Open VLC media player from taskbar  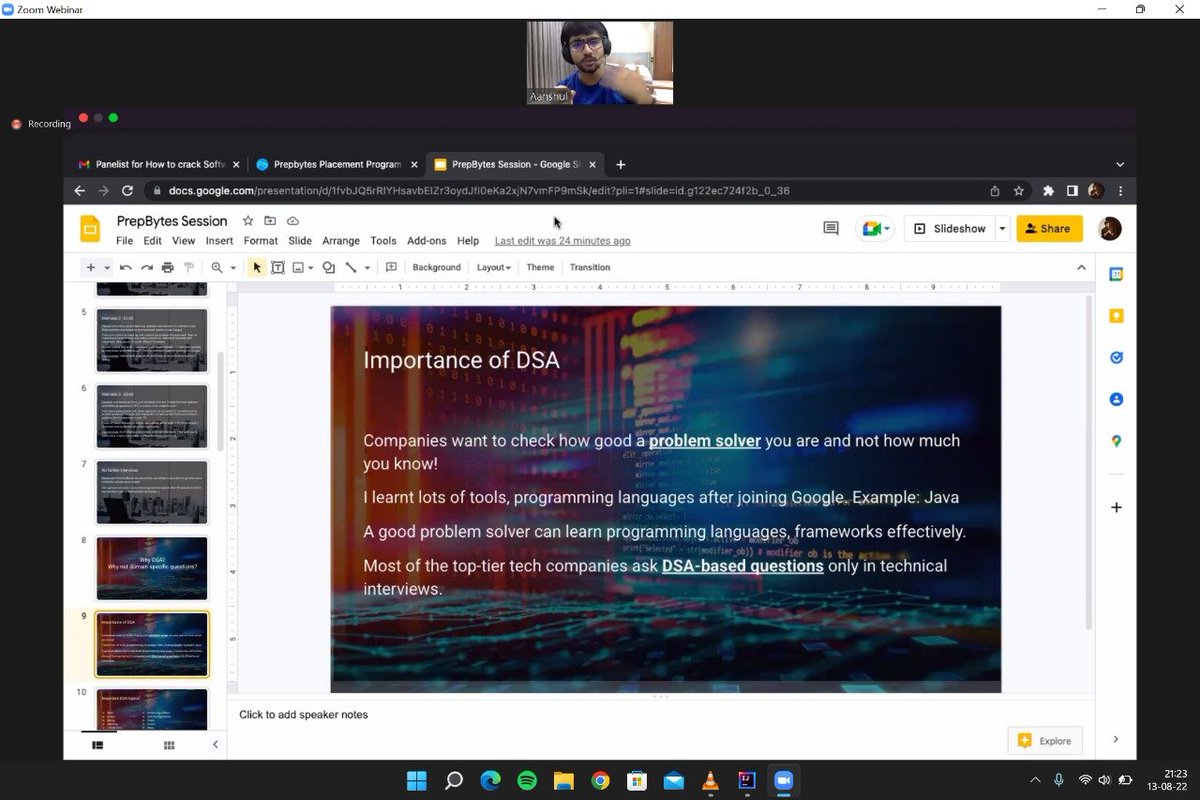click(x=710, y=781)
